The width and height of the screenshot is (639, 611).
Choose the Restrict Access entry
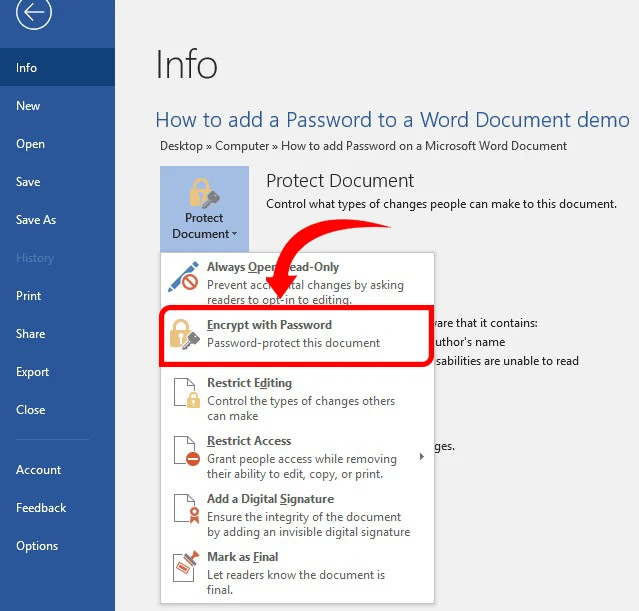pyautogui.click(x=297, y=457)
